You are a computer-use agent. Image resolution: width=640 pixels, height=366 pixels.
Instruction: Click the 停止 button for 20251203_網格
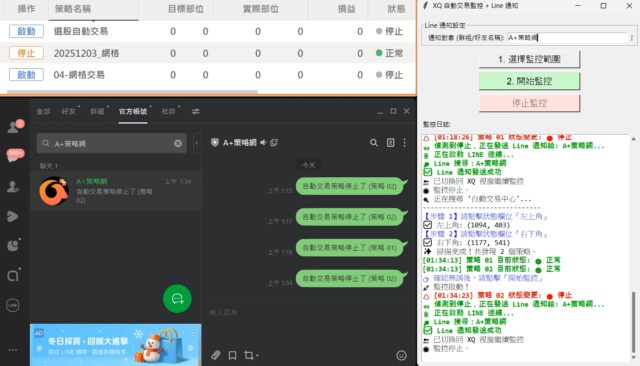point(27,53)
